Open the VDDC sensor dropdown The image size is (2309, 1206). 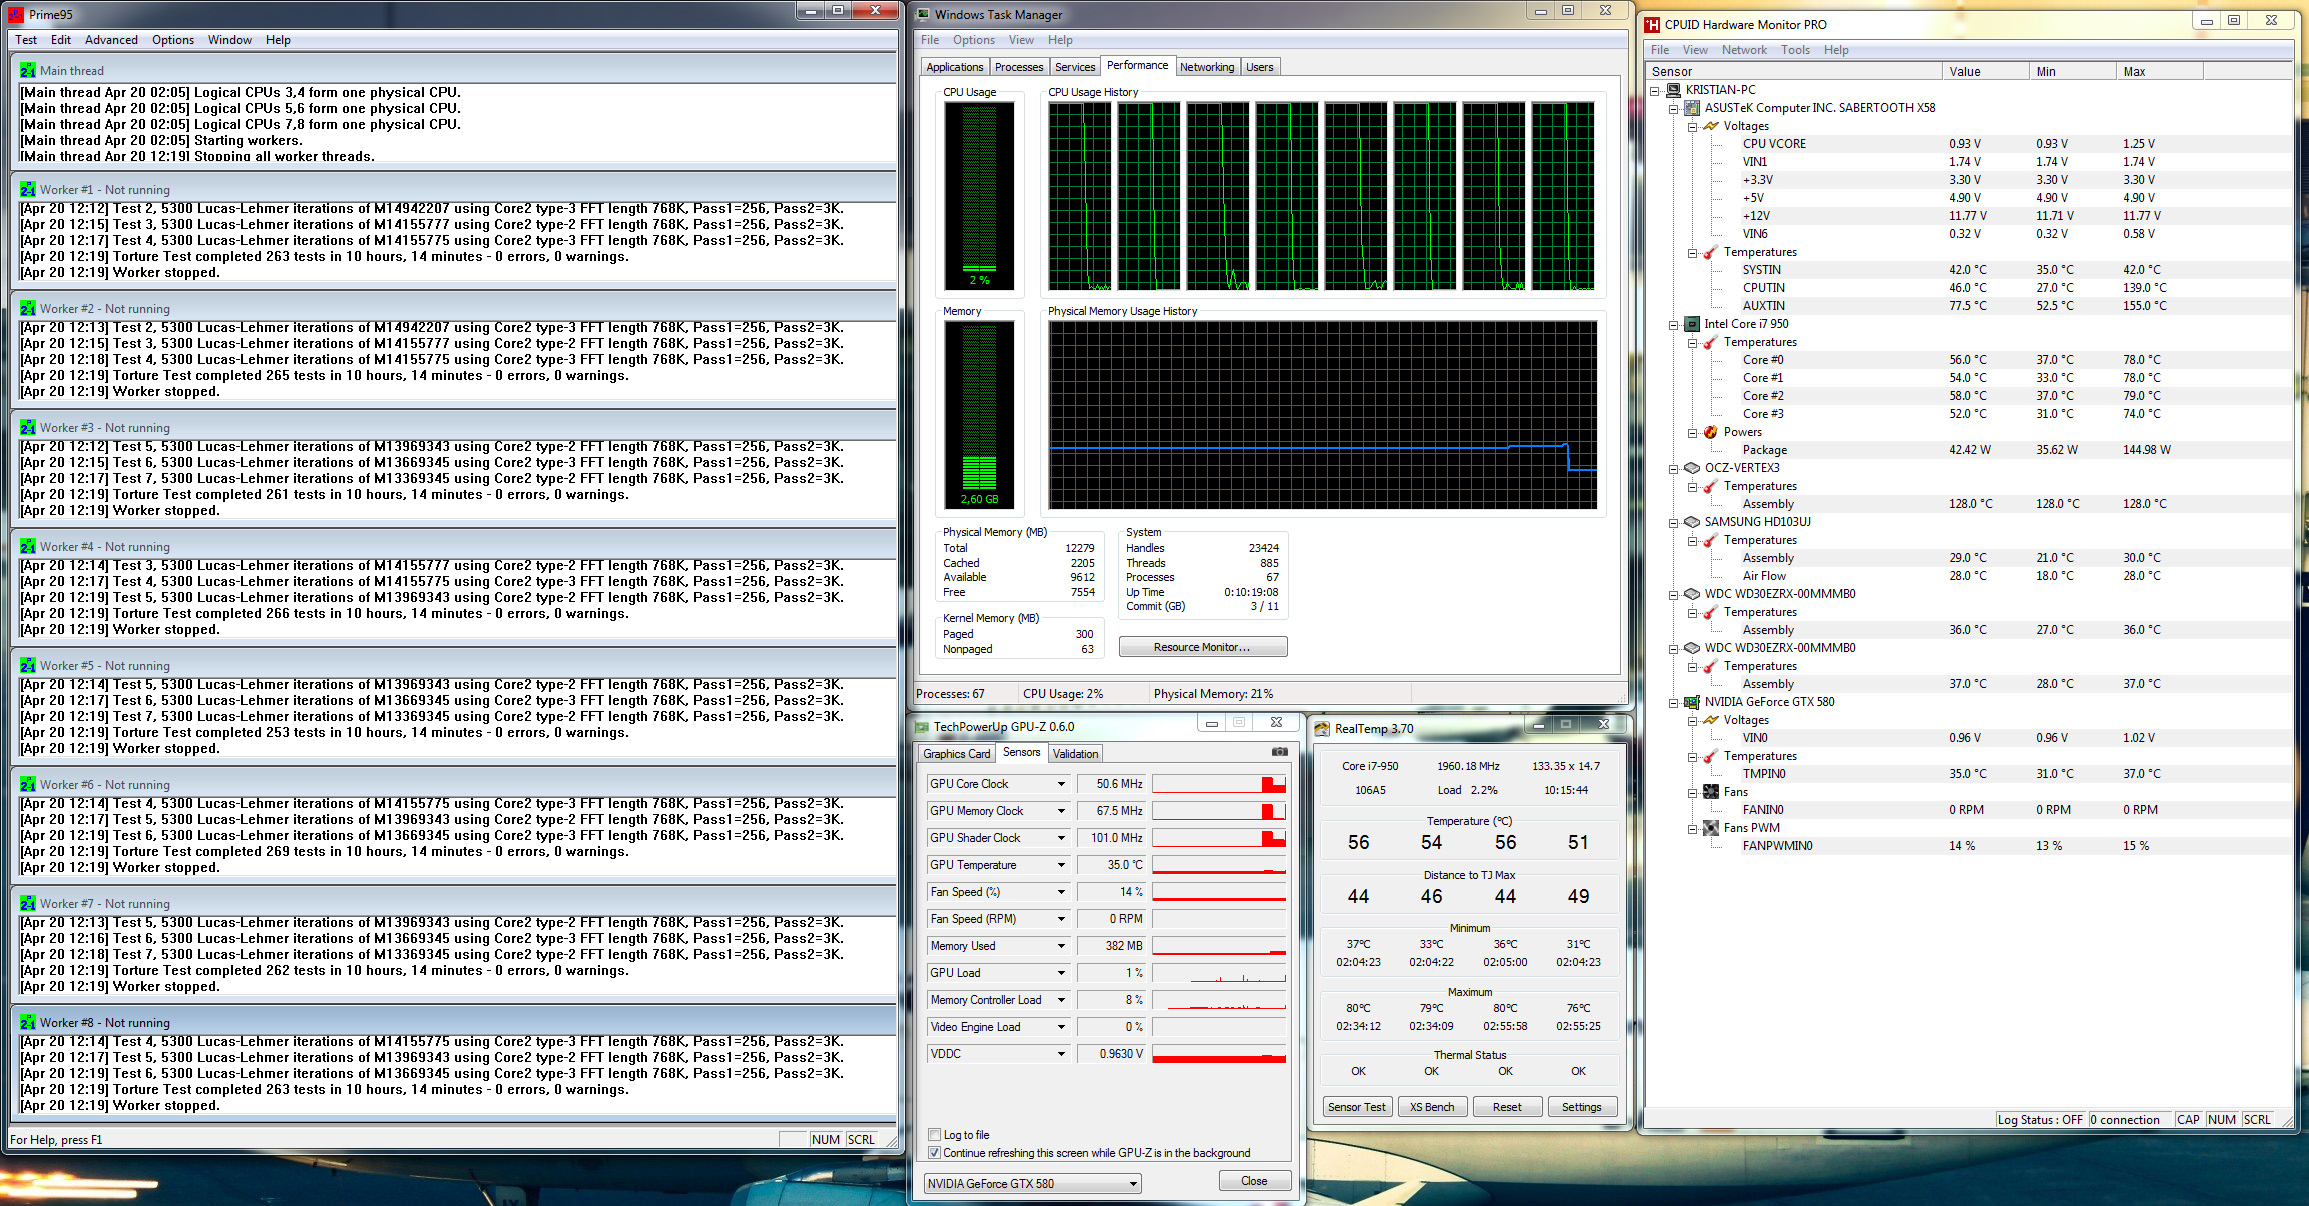1061,1054
